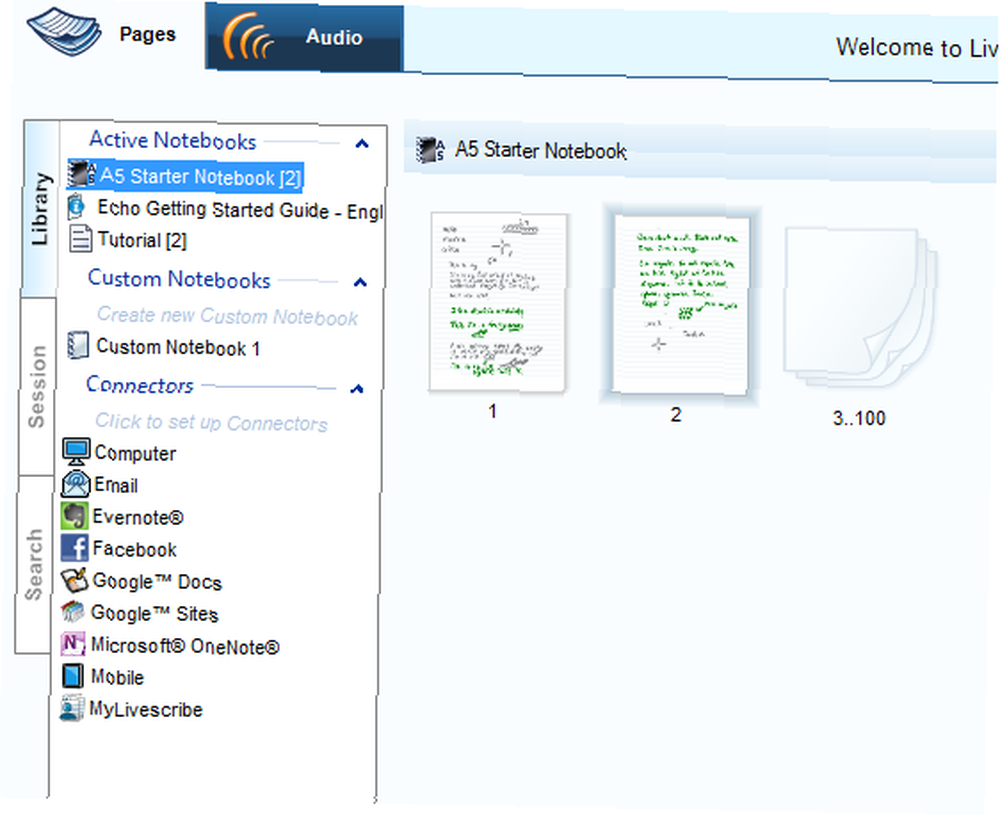This screenshot has height=818, width=1000.
Task: Select the 'Mobile' connector label
Action: click(x=117, y=677)
